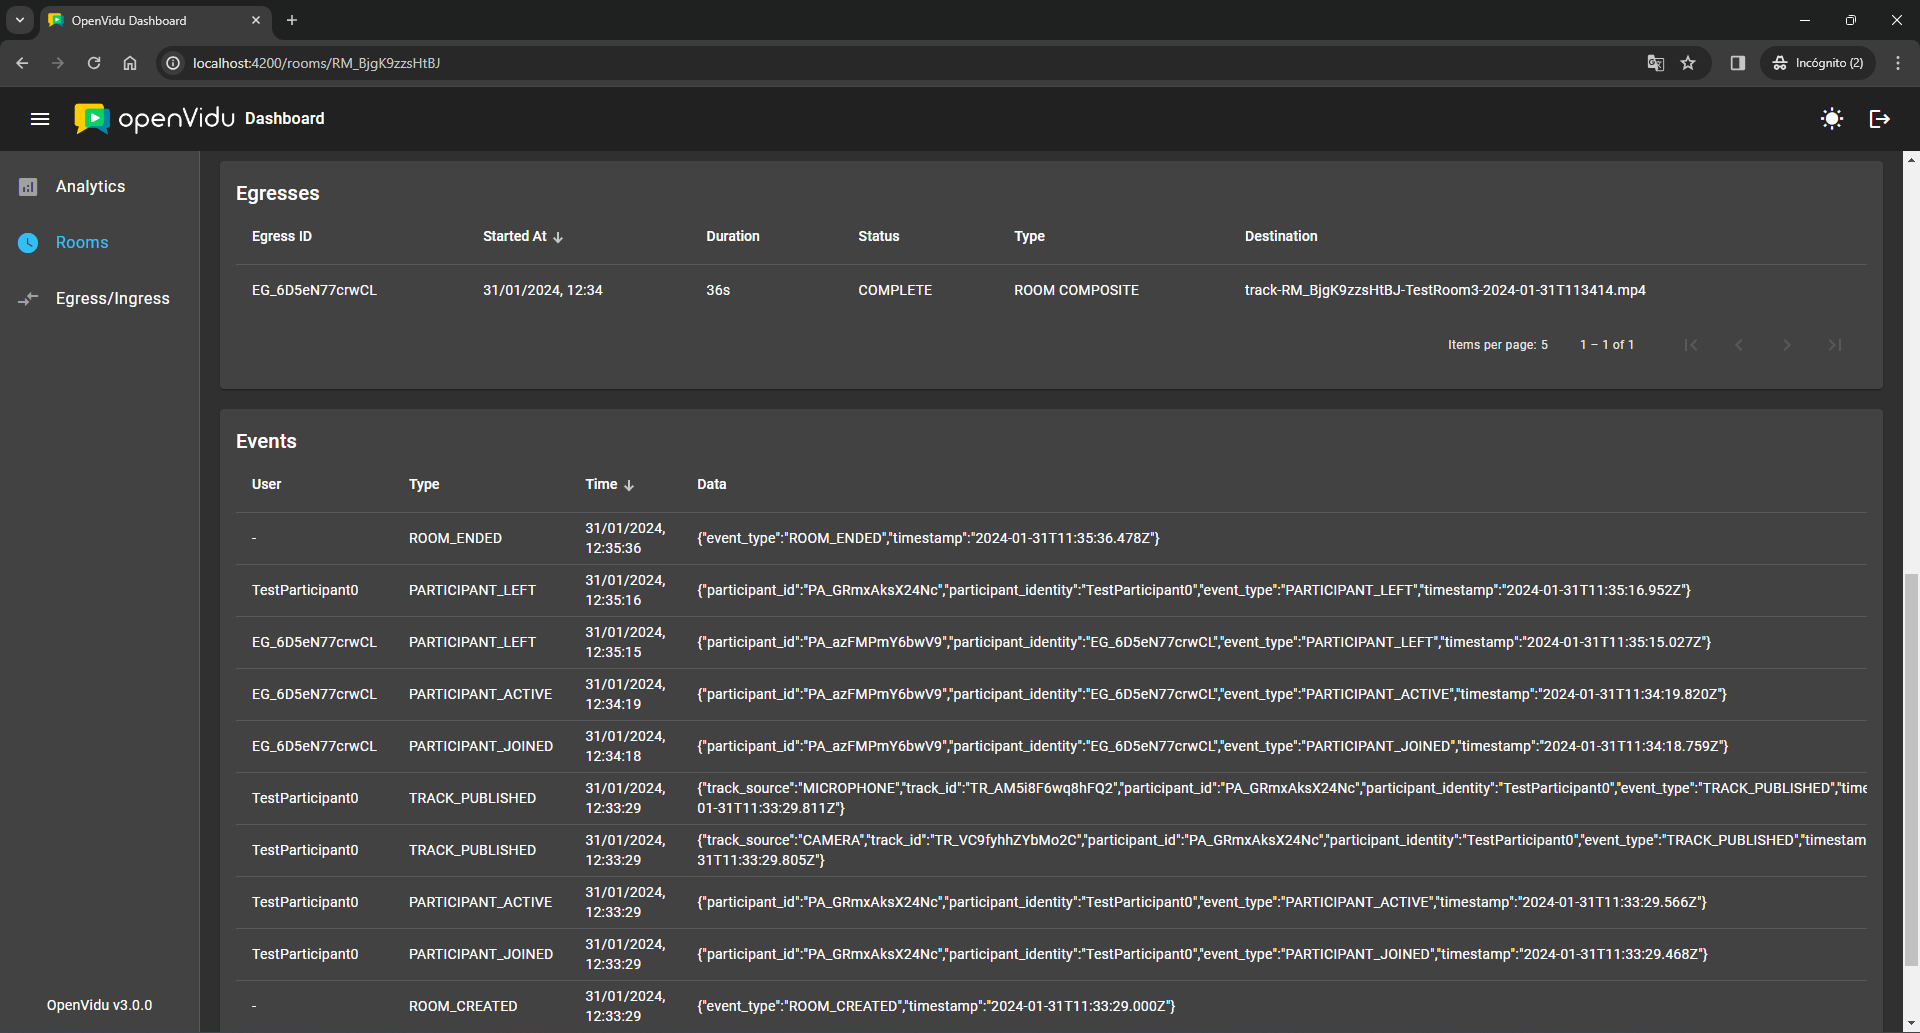This screenshot has height=1033, width=1920.
Task: Open egress row EG_6D5eN77crwCL
Action: tap(314, 291)
